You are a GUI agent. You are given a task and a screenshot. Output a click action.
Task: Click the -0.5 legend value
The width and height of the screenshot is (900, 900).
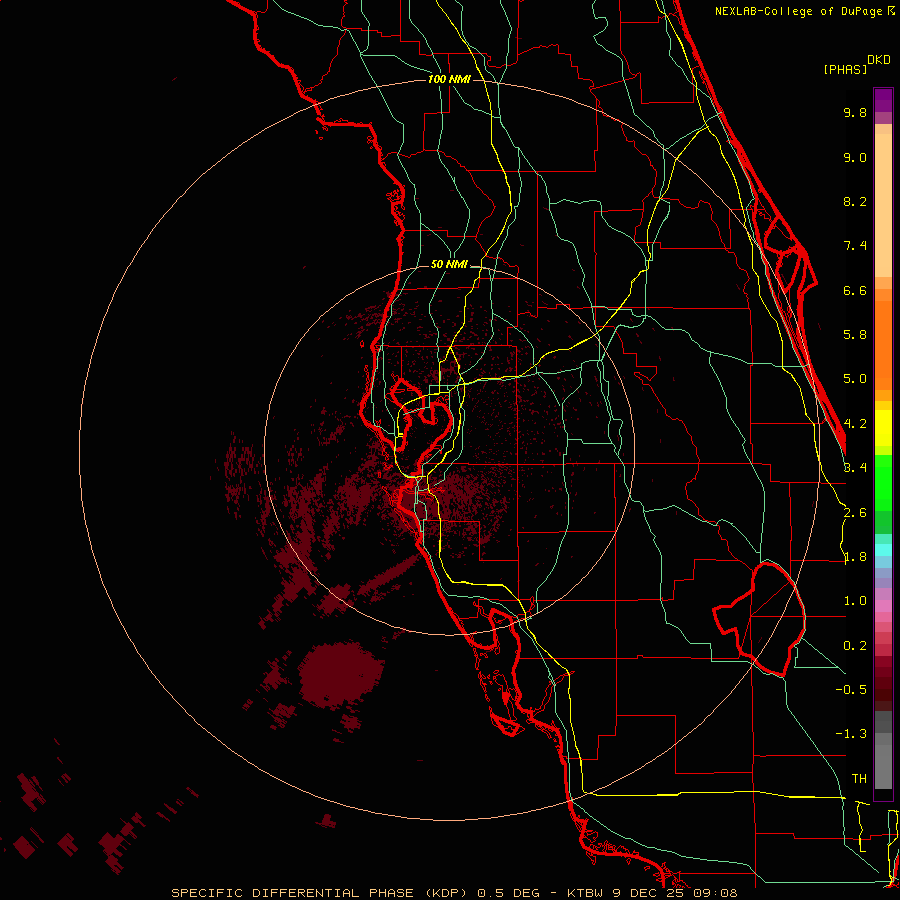(x=851, y=690)
